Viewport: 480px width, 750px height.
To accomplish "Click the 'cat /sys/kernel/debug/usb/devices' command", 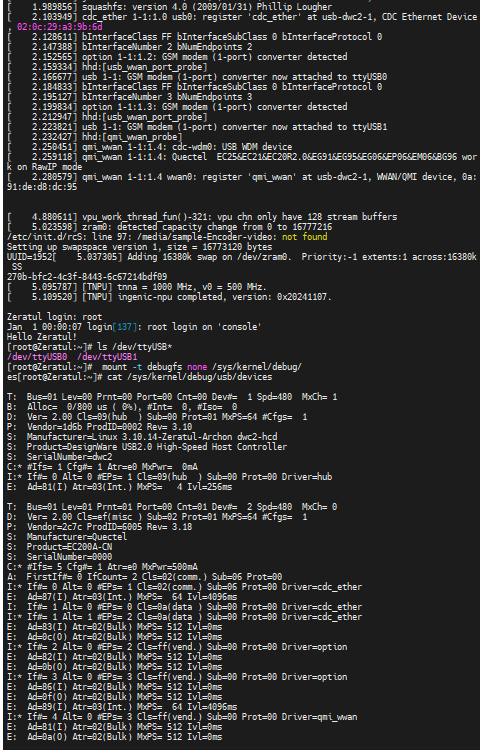I will [188, 377].
